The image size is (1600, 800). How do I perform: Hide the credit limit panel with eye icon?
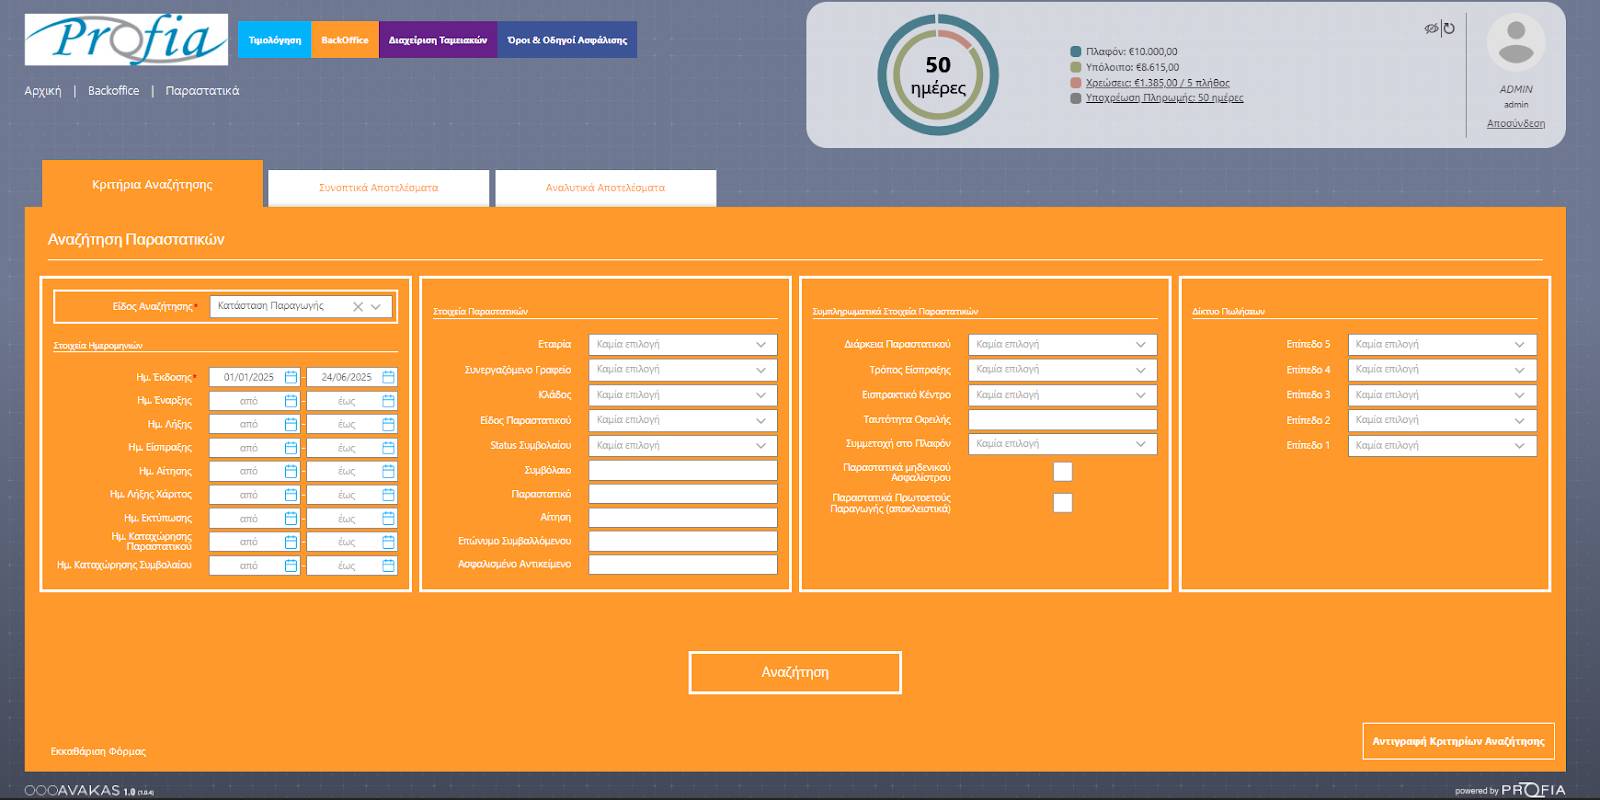1430,28
